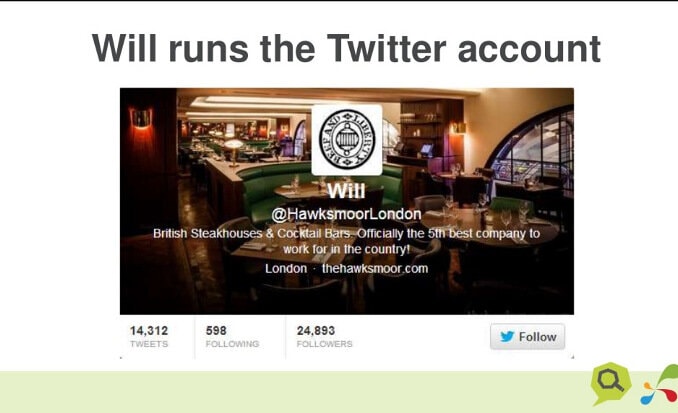Click the FOLLOWING label
678x413 pixels.
(x=232, y=344)
